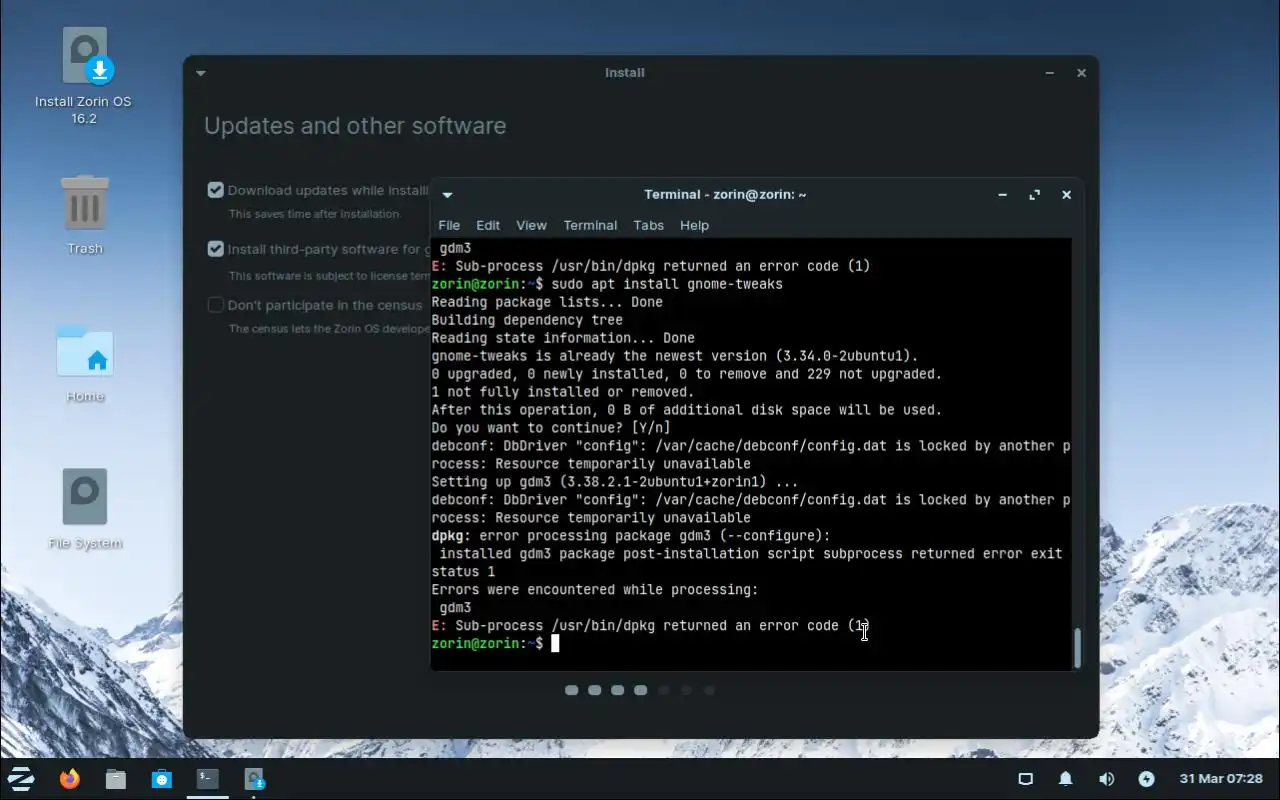Click the last installer progress dot
Image resolution: width=1280 pixels, height=800 pixels.
pyautogui.click(x=709, y=690)
